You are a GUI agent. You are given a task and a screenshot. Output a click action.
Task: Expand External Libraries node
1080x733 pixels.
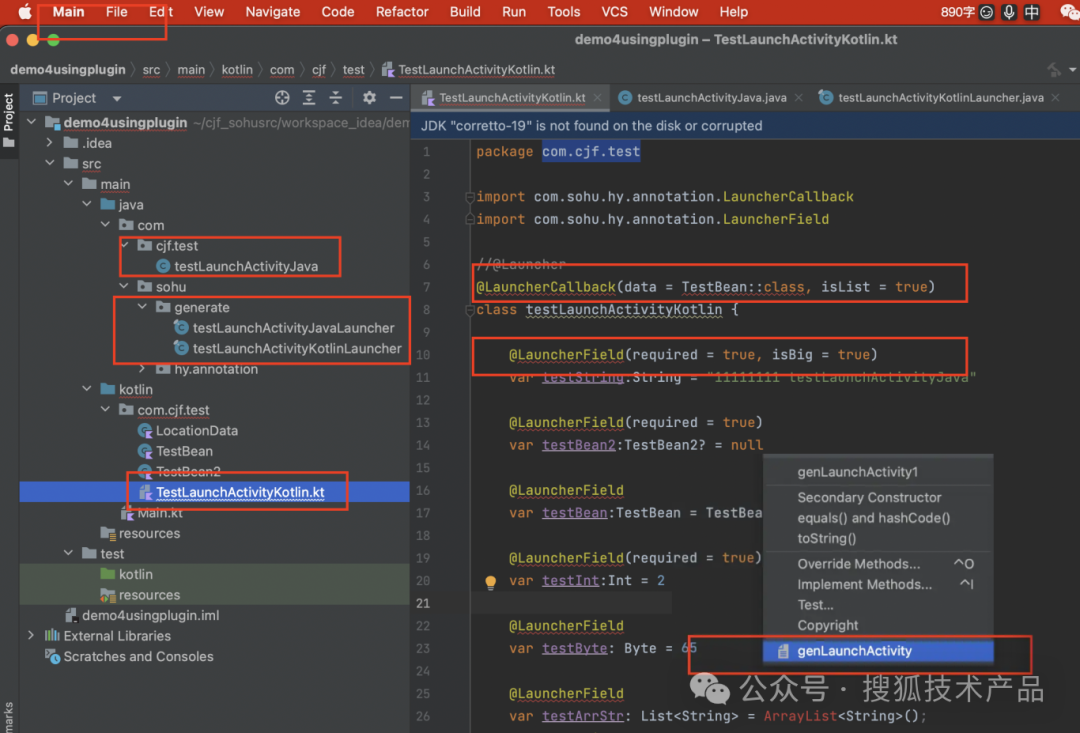(x=31, y=635)
